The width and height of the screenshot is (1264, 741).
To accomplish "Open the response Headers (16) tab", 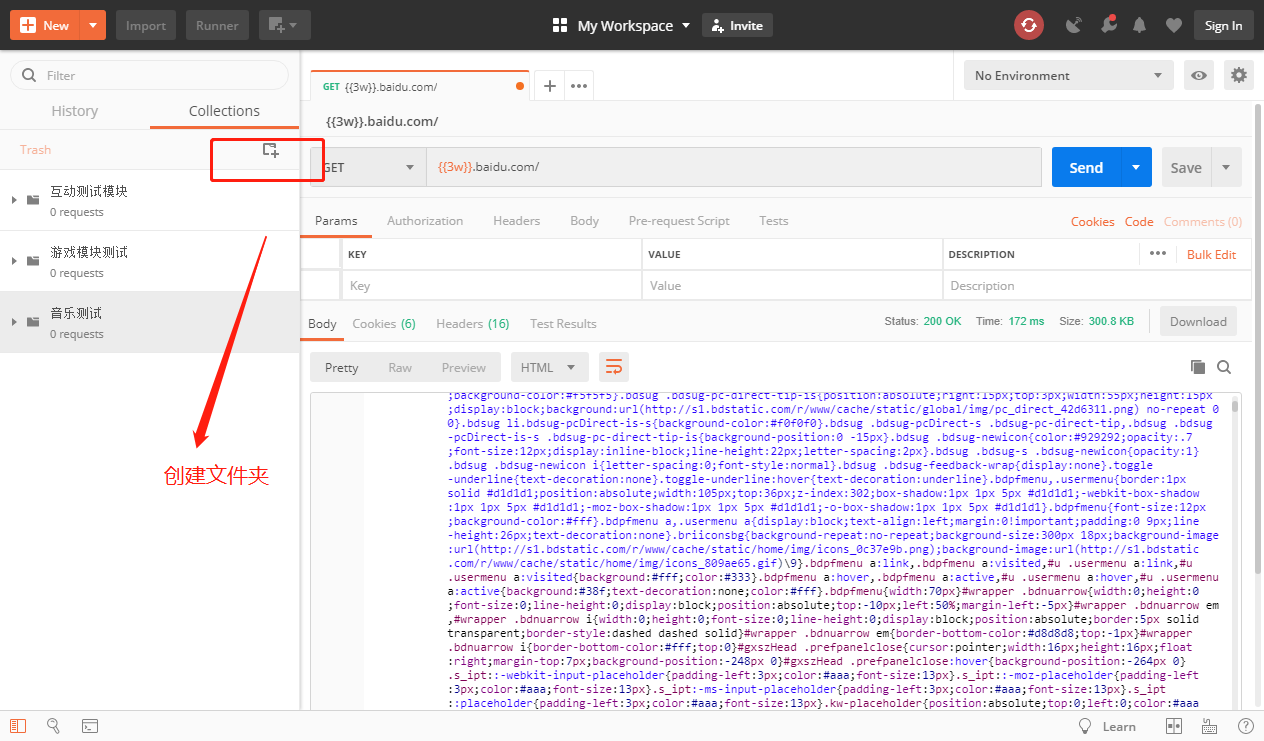I will [473, 323].
